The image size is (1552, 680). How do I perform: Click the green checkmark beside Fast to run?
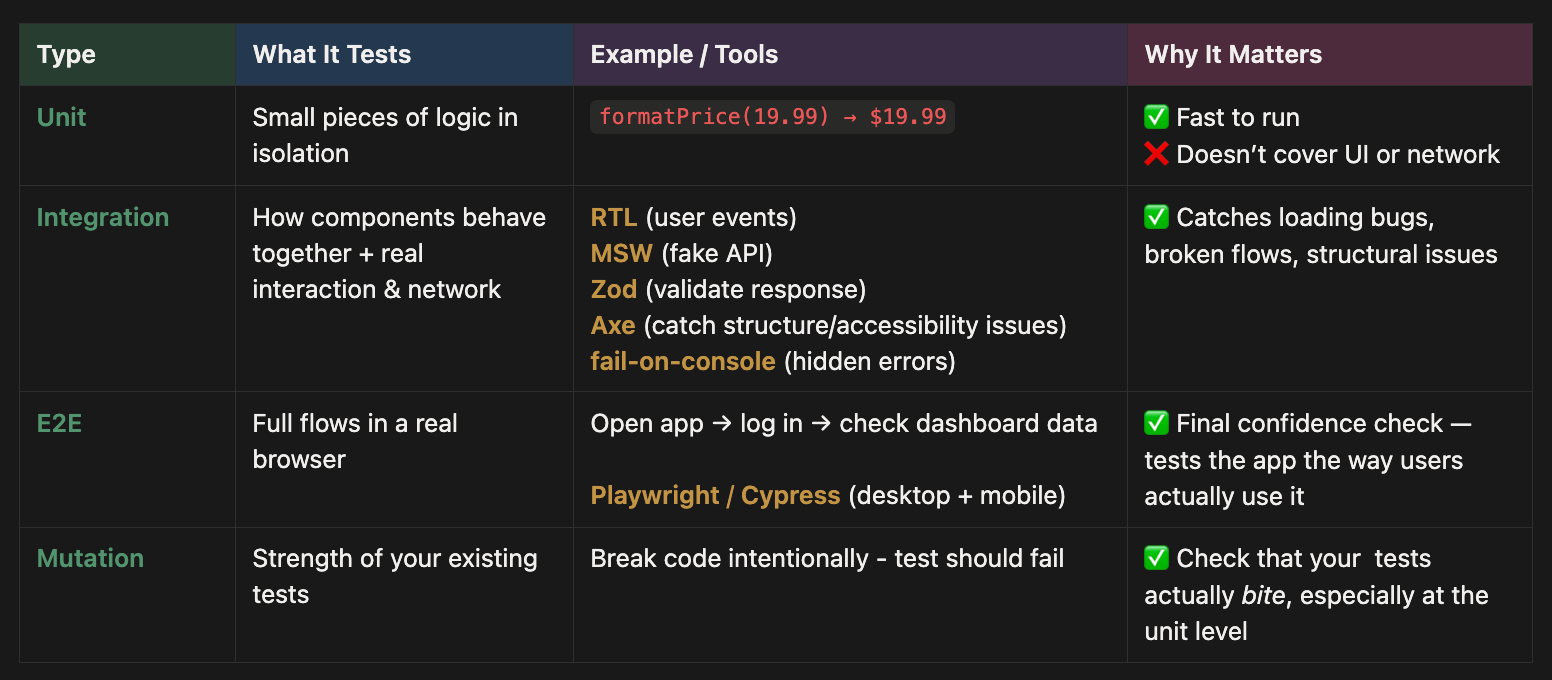[x=1156, y=118]
